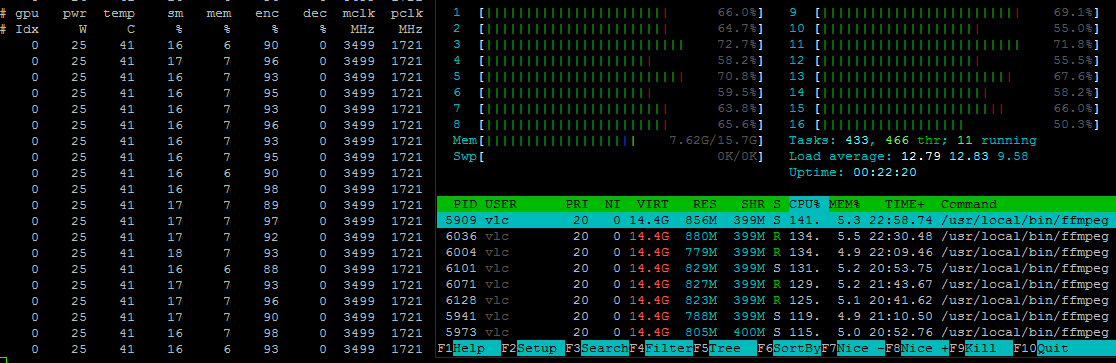The image size is (1116, 363).
Task: Click the CPU 9 meter showing 69.1%
Action: pyautogui.click(x=944, y=13)
